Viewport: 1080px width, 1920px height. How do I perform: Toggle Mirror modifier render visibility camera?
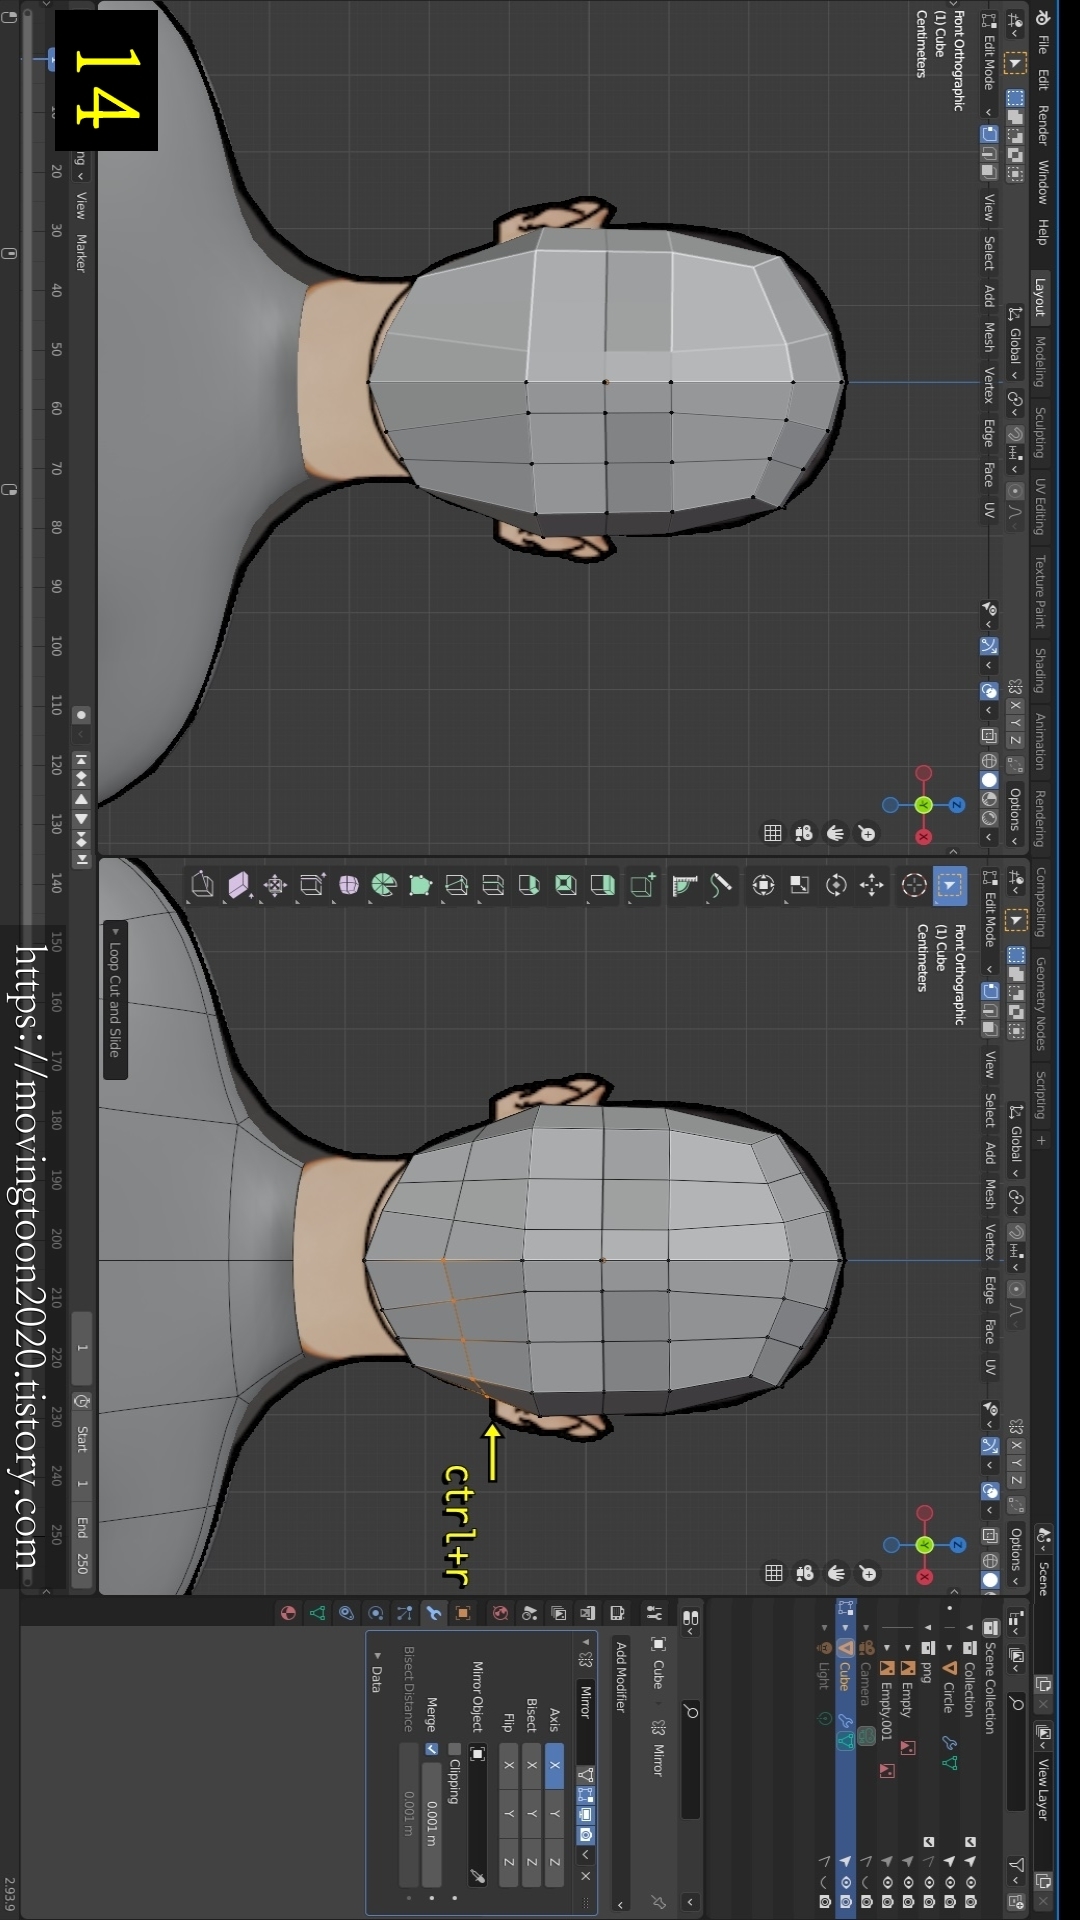(x=586, y=1835)
